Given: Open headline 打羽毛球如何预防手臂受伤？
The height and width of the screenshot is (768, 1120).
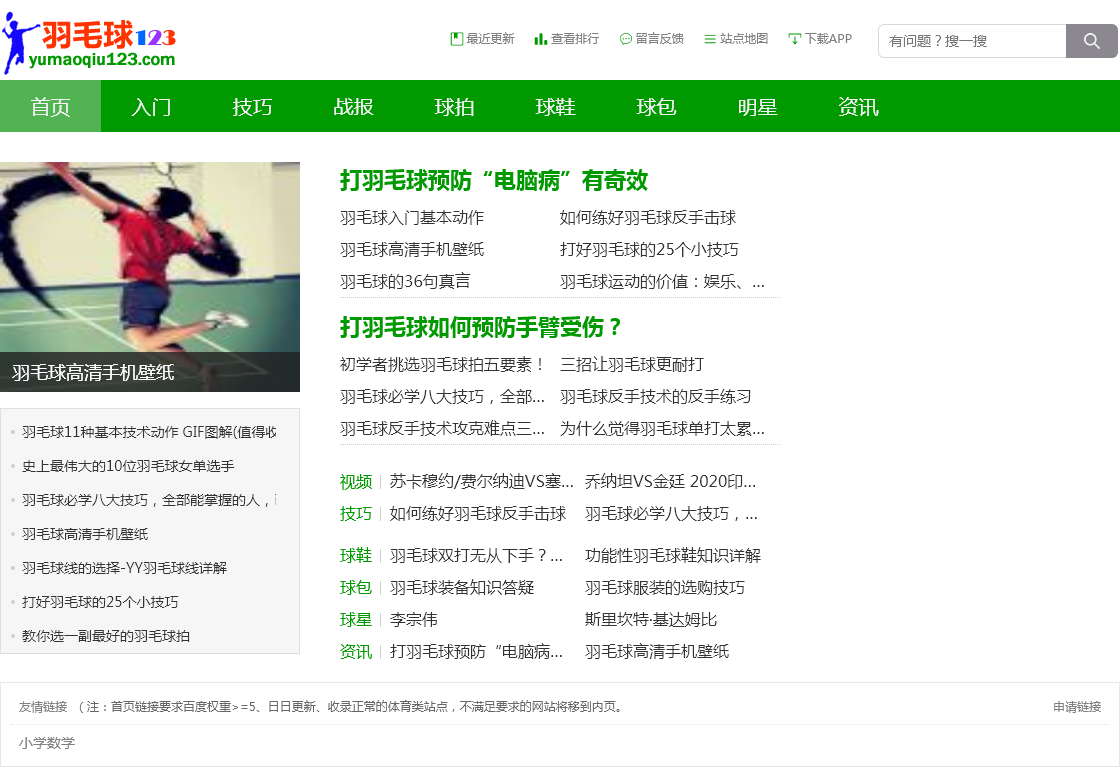Looking at the screenshot, I should point(481,327).
